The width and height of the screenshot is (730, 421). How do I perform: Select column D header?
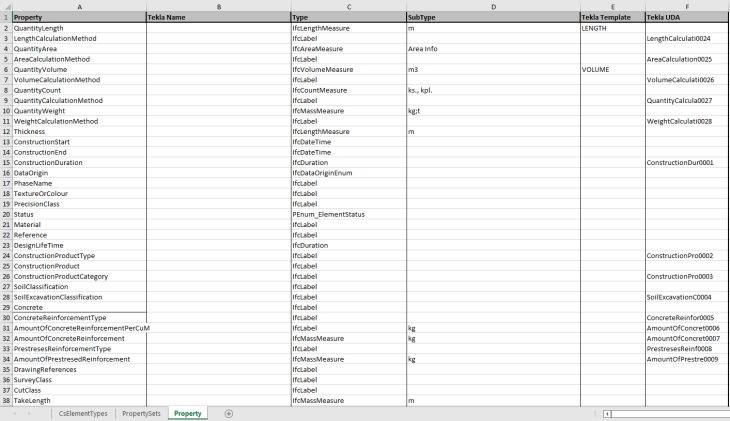(493, 7)
